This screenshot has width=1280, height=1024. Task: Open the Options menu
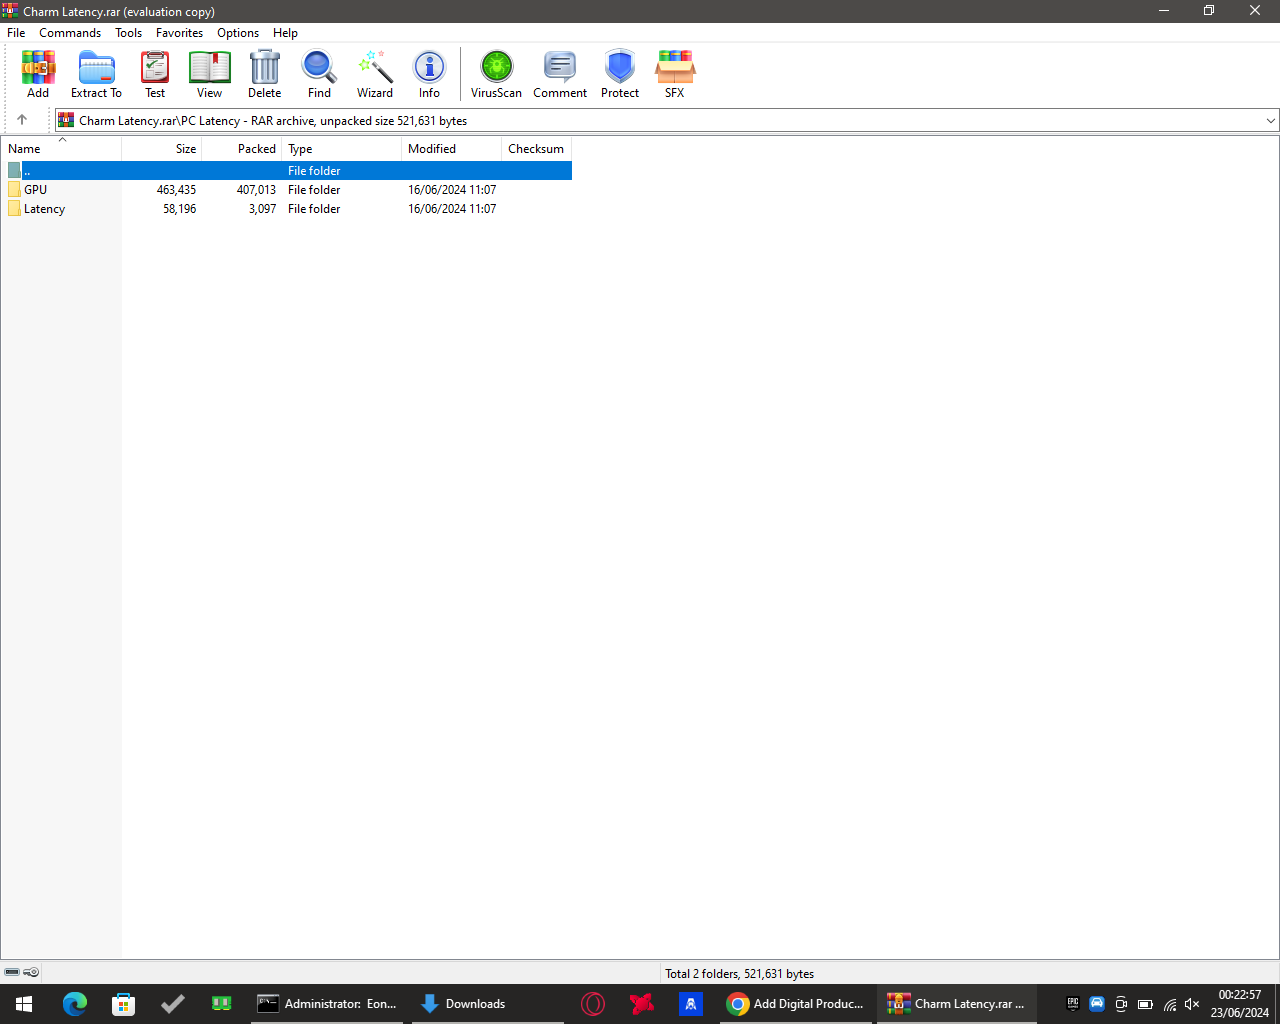coord(238,33)
